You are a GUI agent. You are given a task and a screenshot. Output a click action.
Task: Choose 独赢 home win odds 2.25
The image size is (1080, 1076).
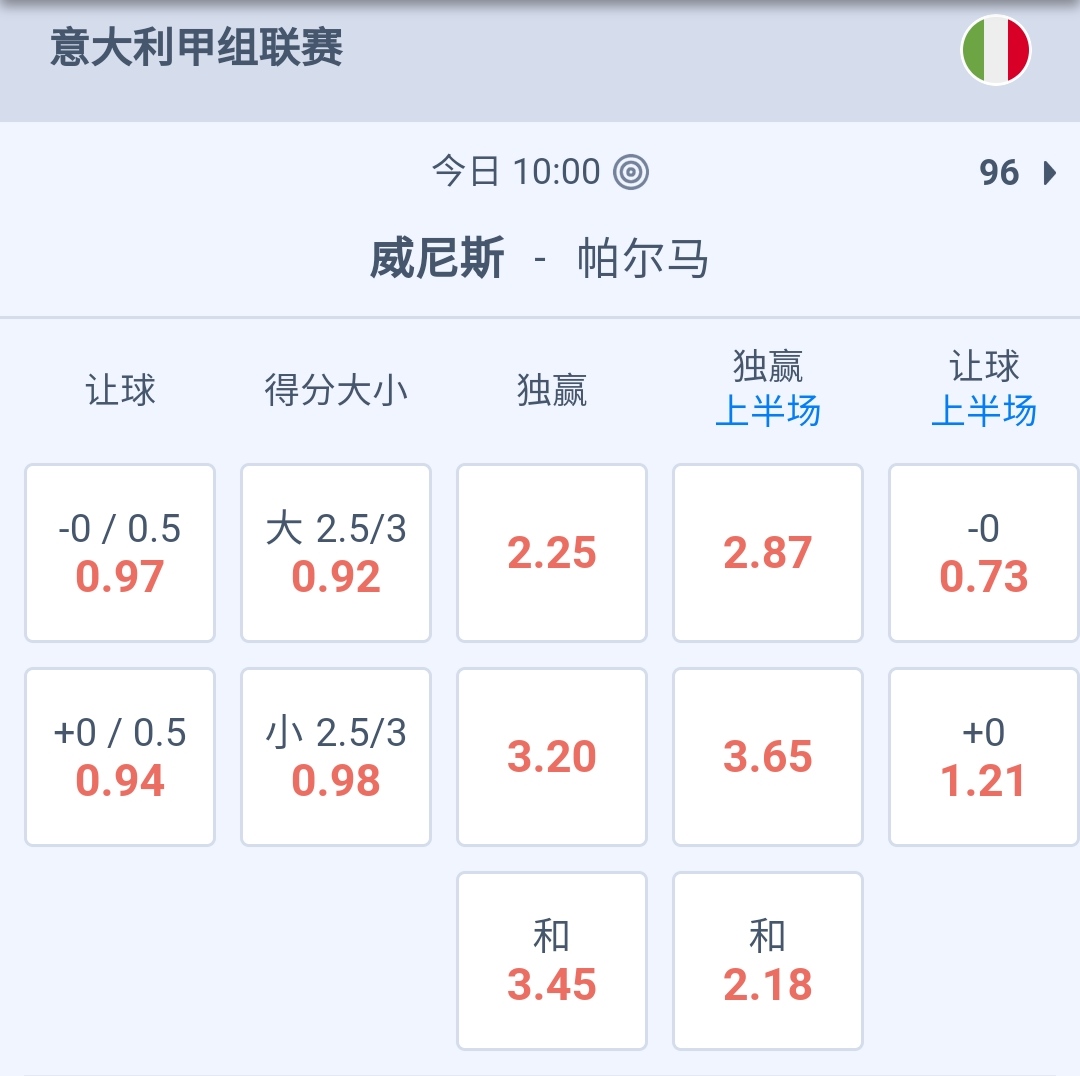point(552,553)
